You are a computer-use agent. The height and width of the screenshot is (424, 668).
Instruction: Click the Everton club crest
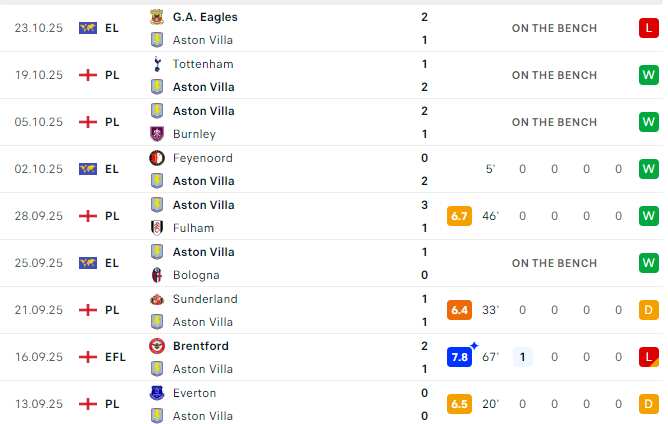coord(156,393)
